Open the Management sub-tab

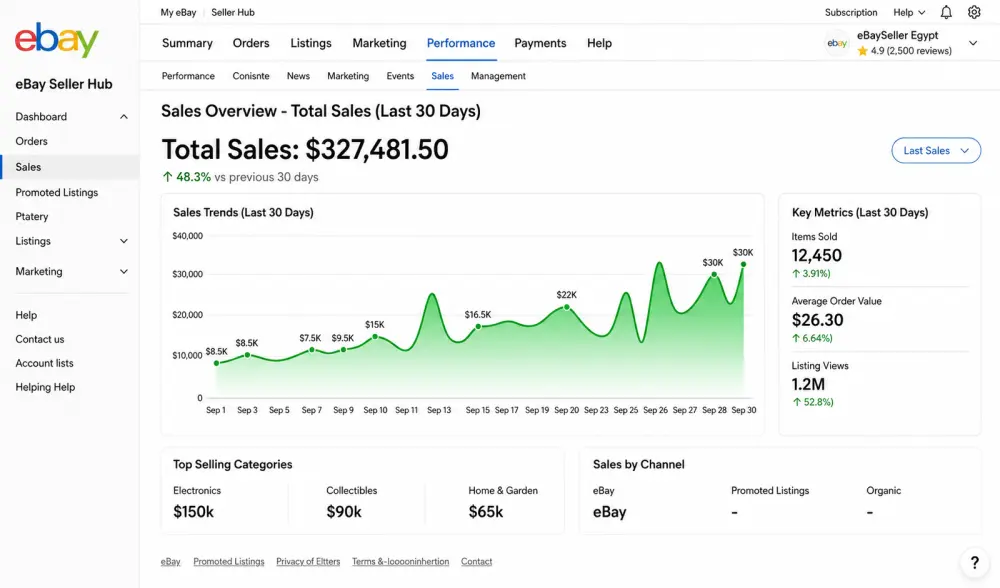tap(498, 76)
